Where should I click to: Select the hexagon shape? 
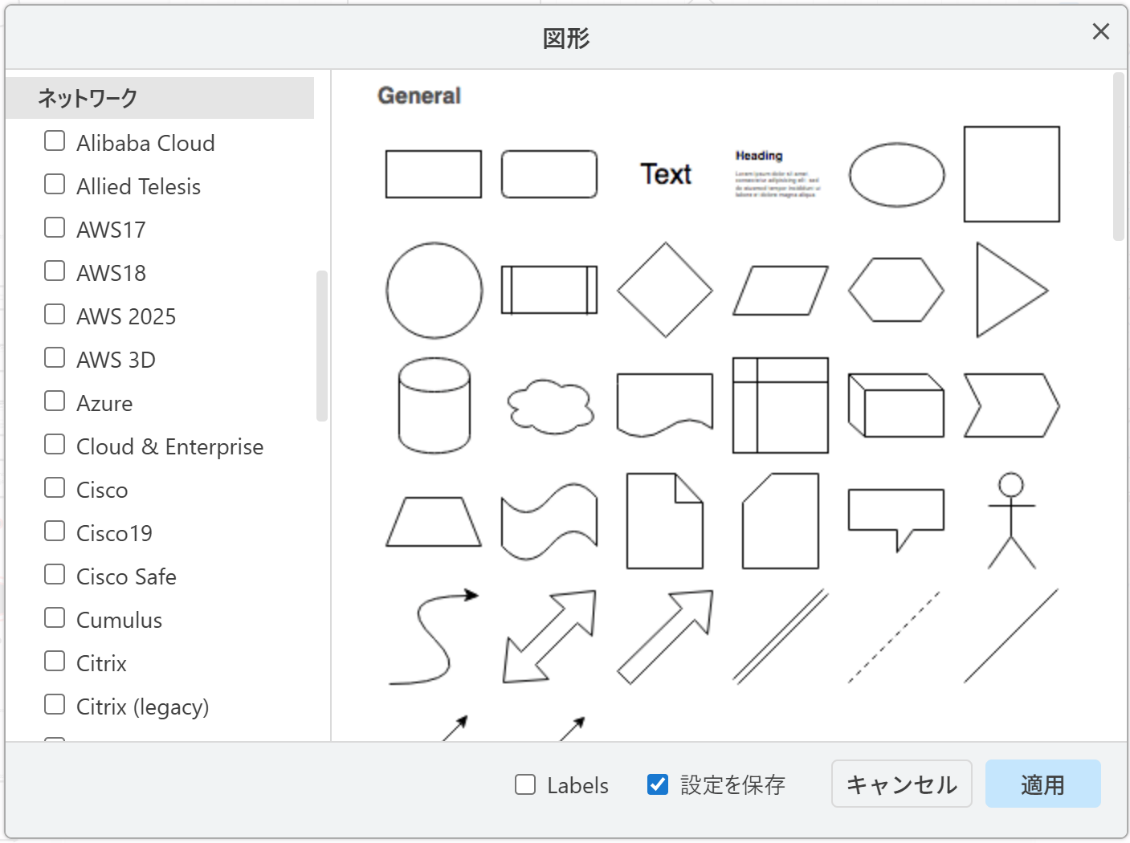coord(896,289)
